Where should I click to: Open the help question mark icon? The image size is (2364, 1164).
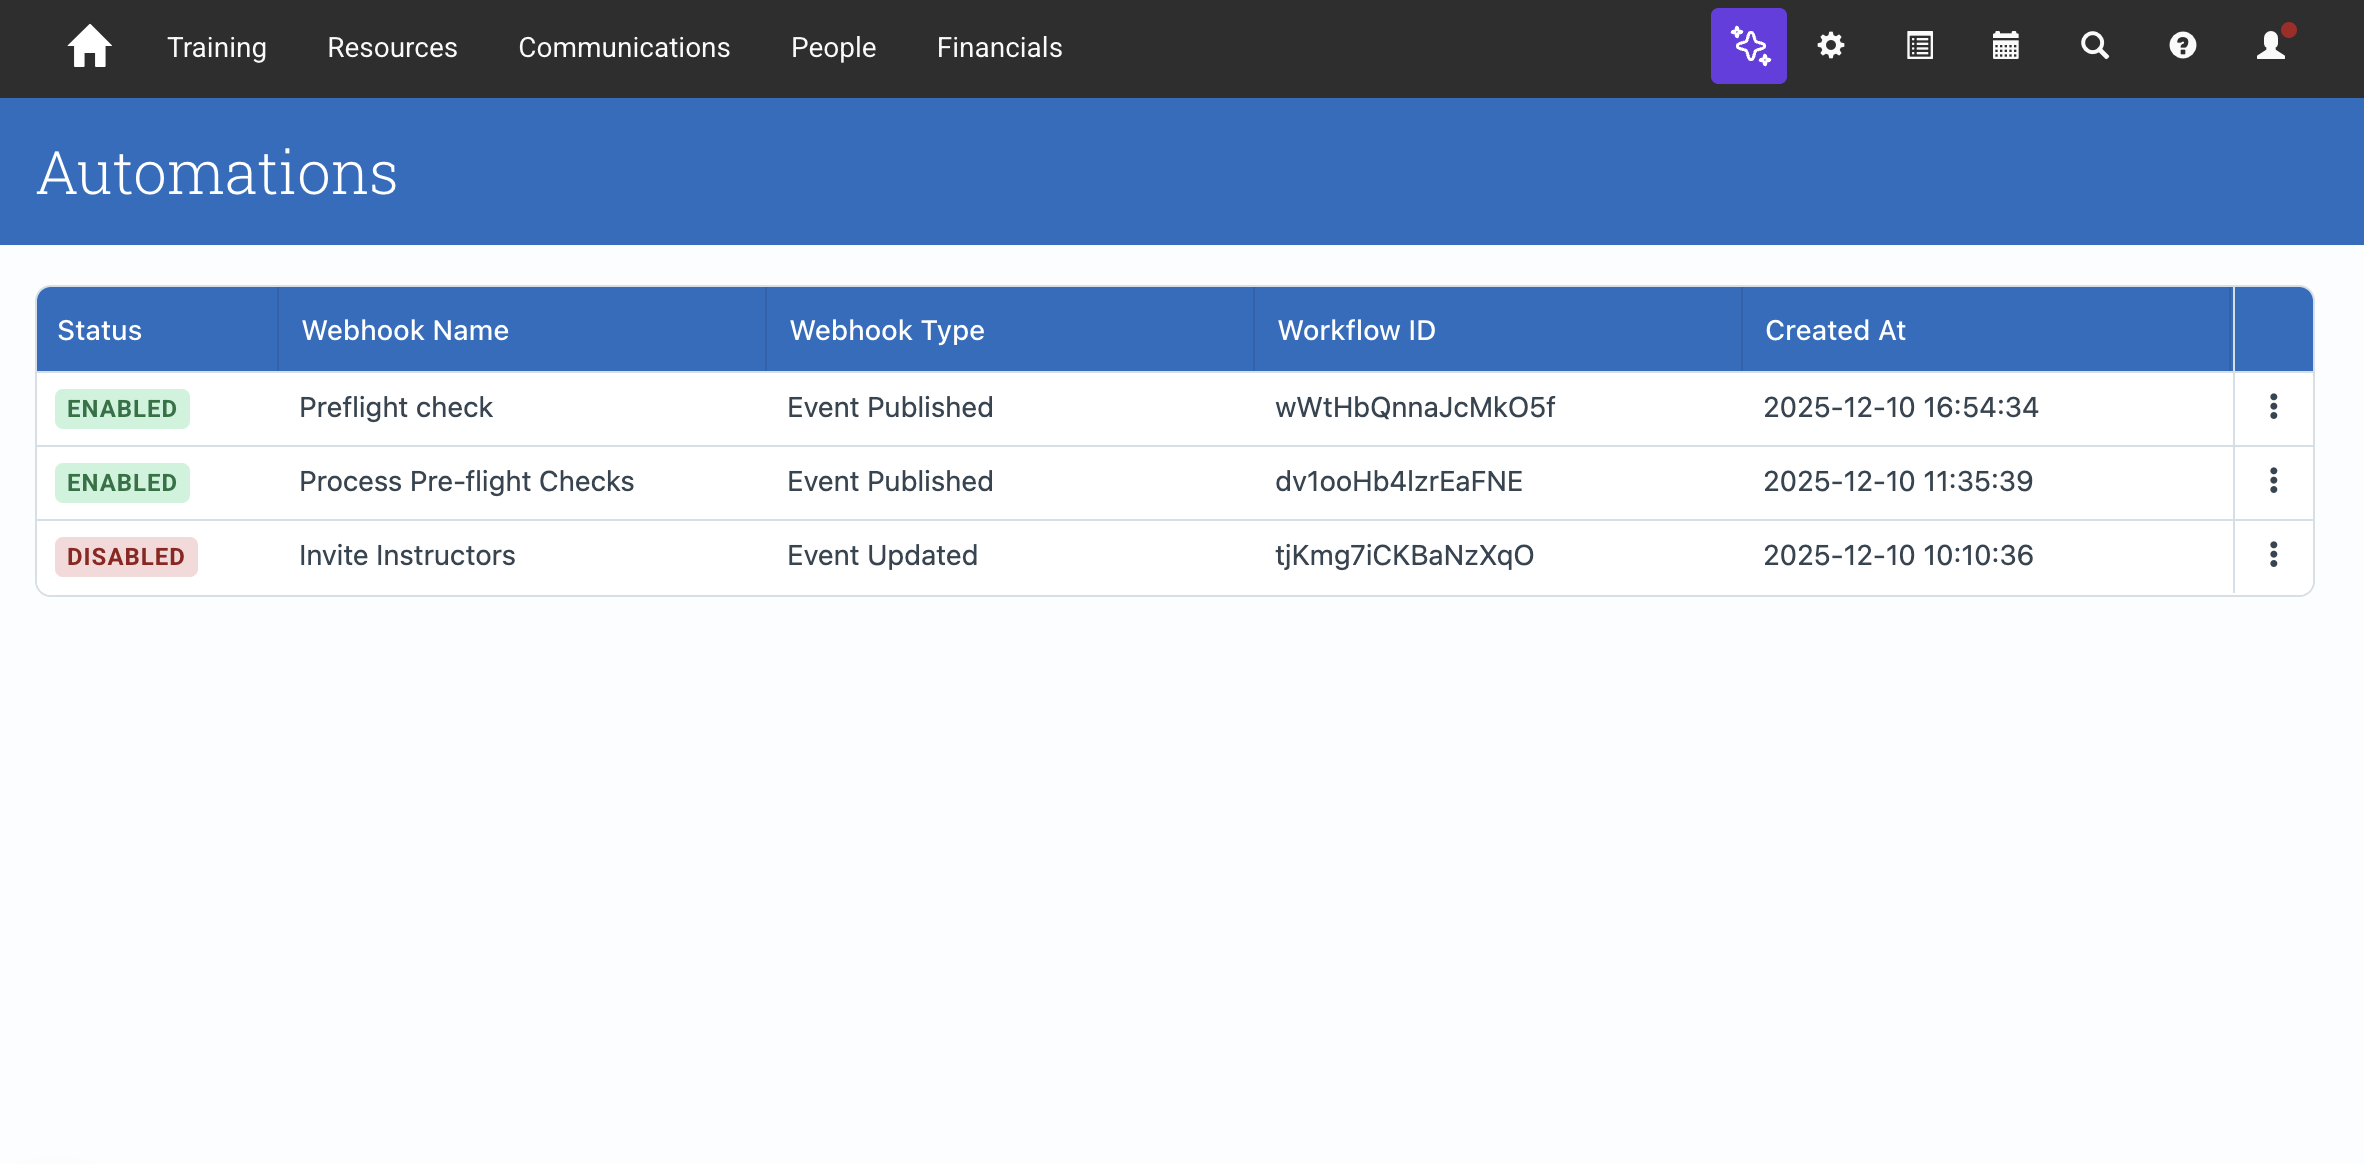coord(2182,46)
